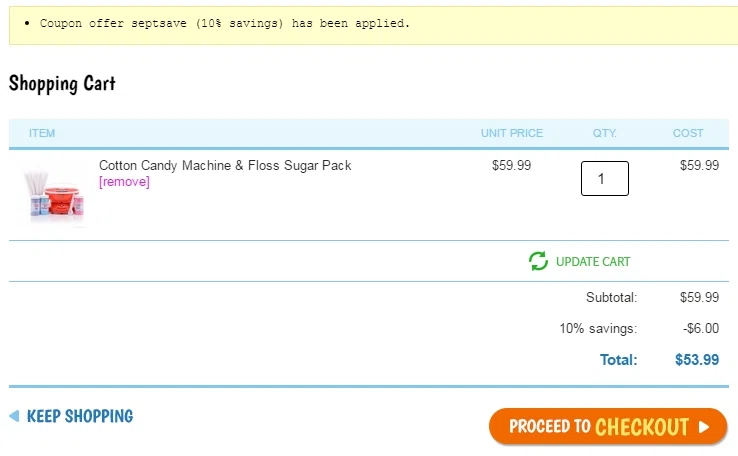Viewport: 738px width, 456px height.
Task: Click the quantity input field showing 1
Action: pyautogui.click(x=604, y=179)
